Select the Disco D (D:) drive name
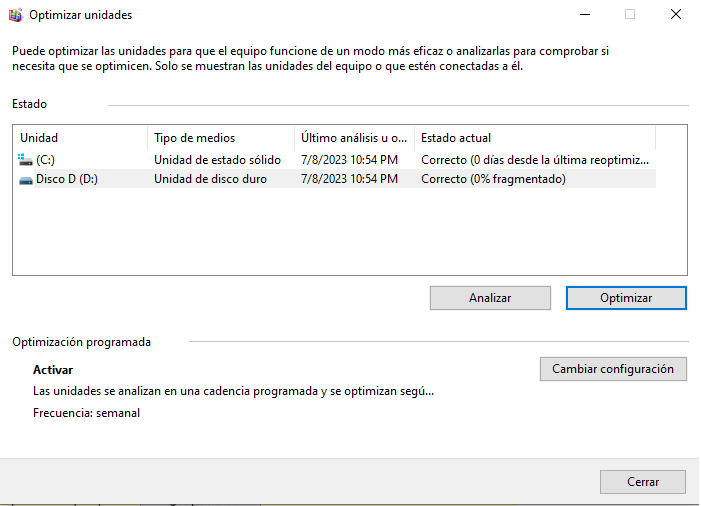The width and height of the screenshot is (701, 506). [x=67, y=180]
